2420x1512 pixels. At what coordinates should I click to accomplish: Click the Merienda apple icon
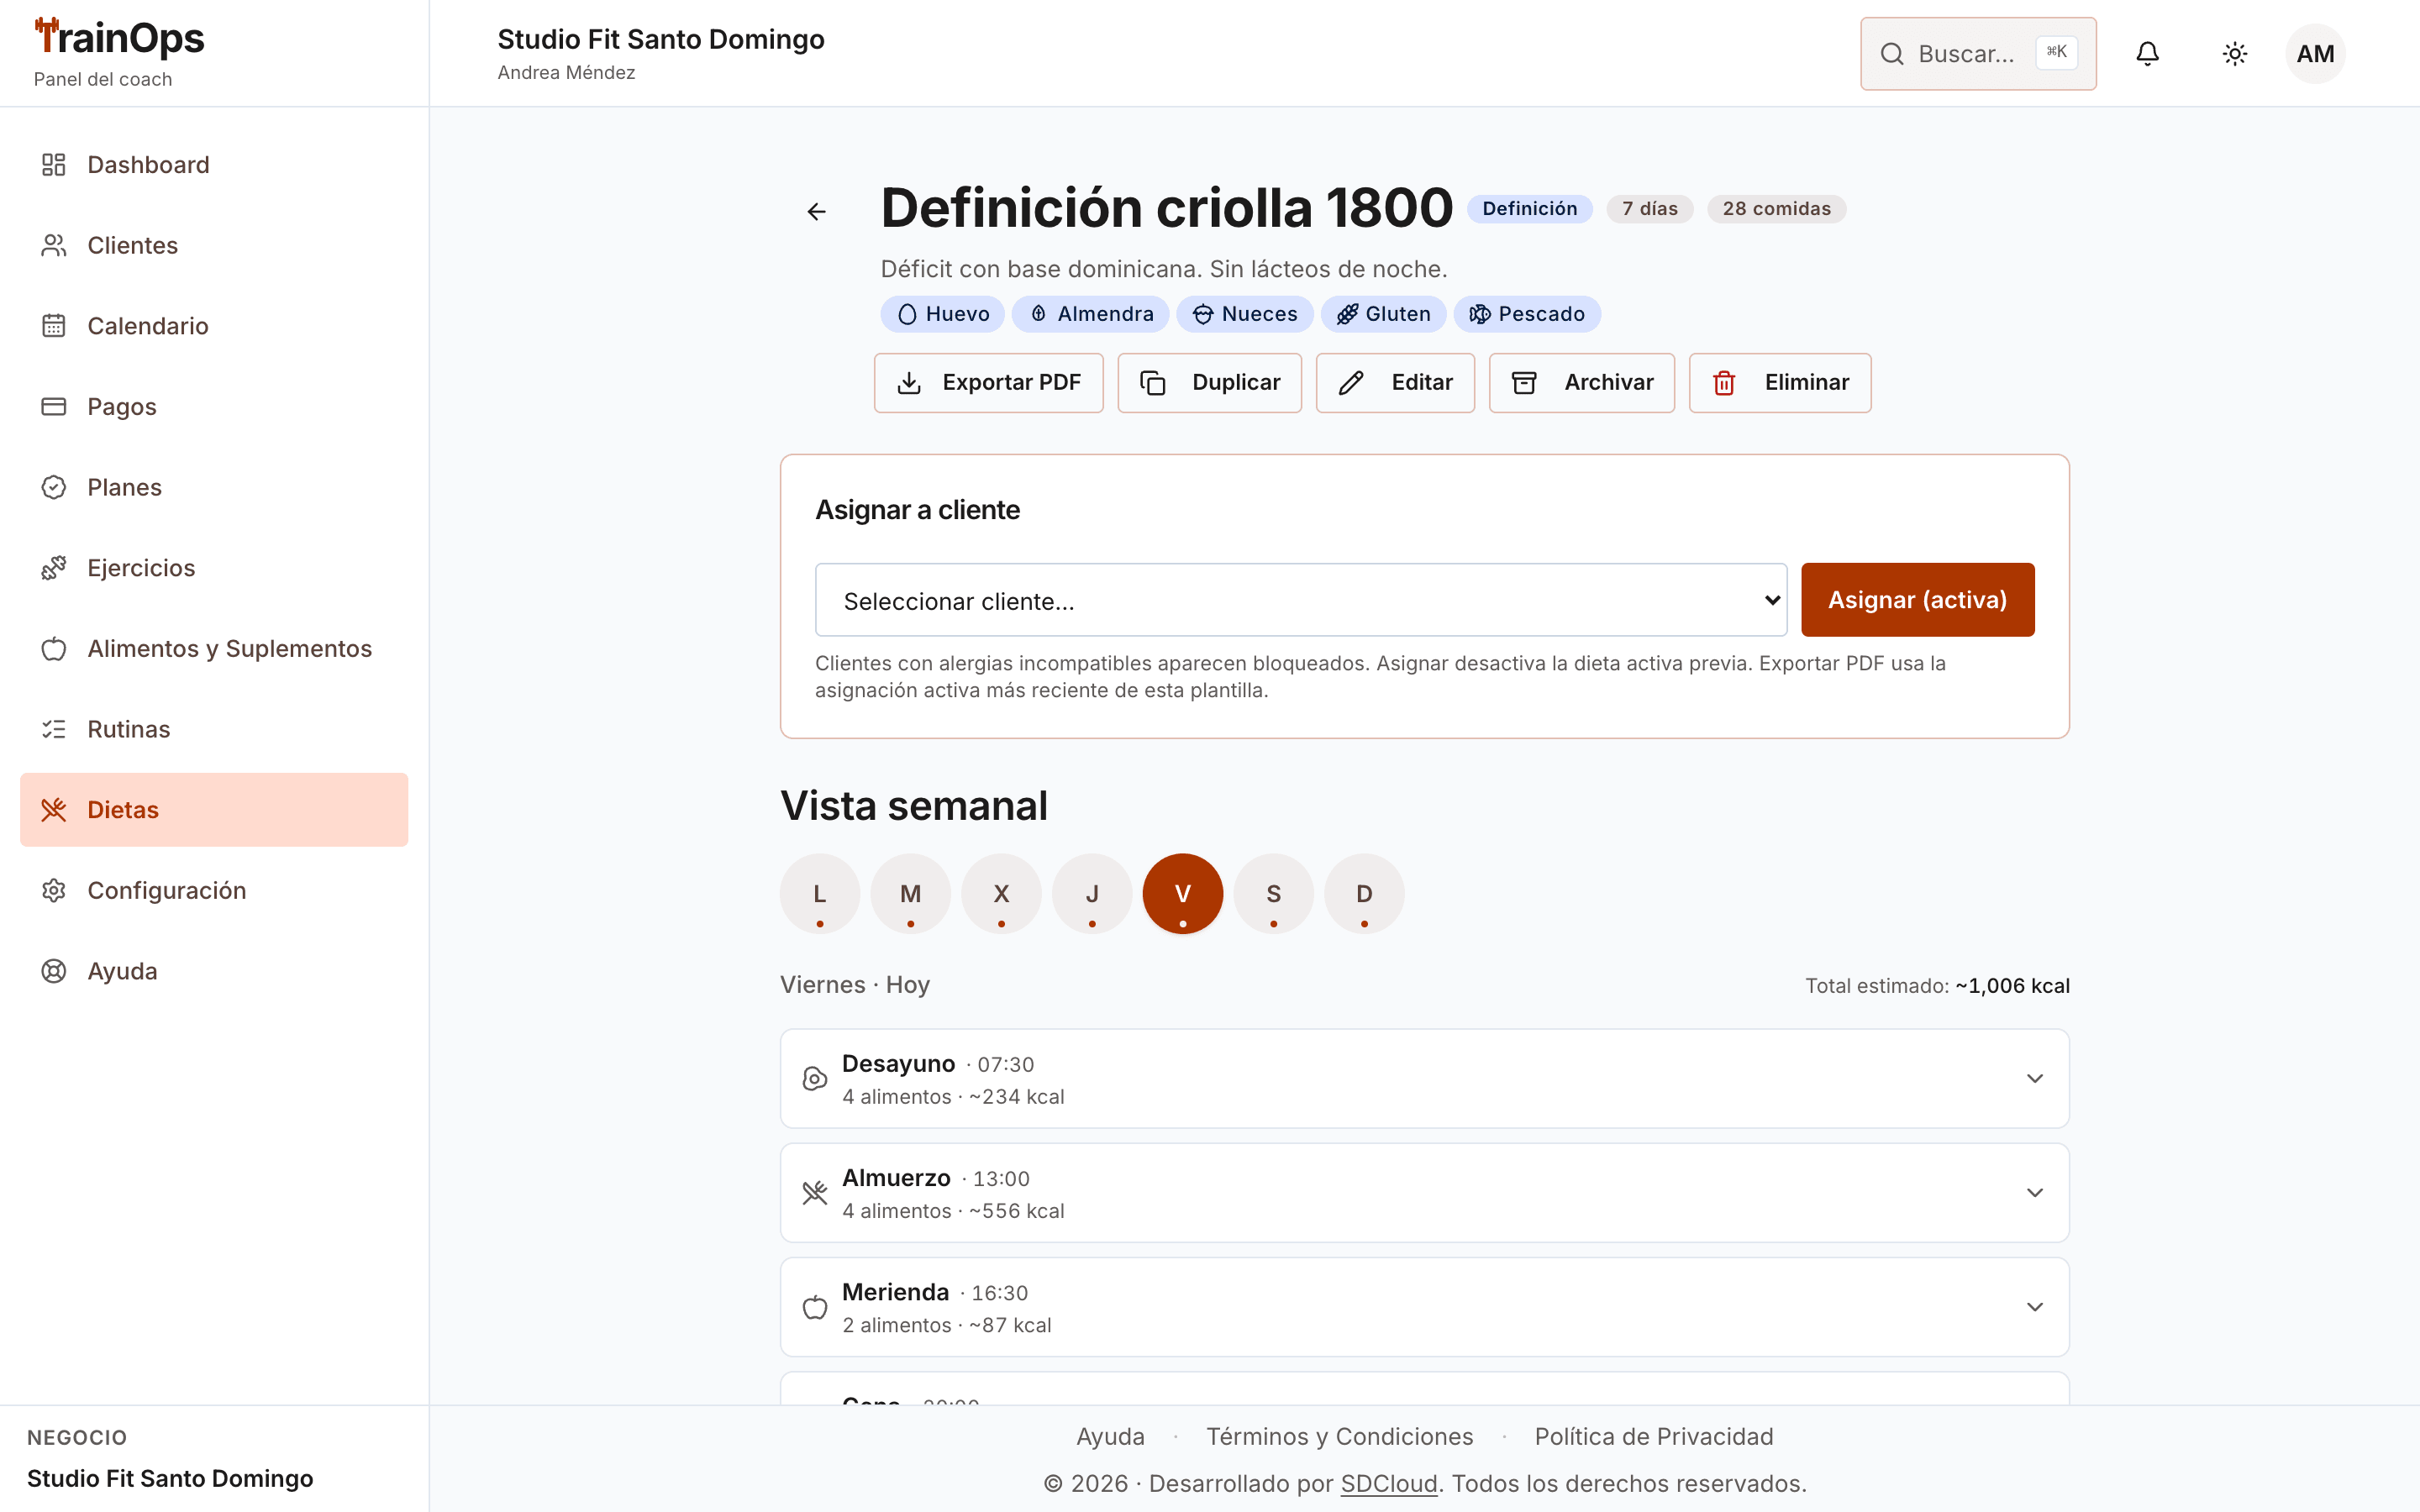pos(815,1307)
